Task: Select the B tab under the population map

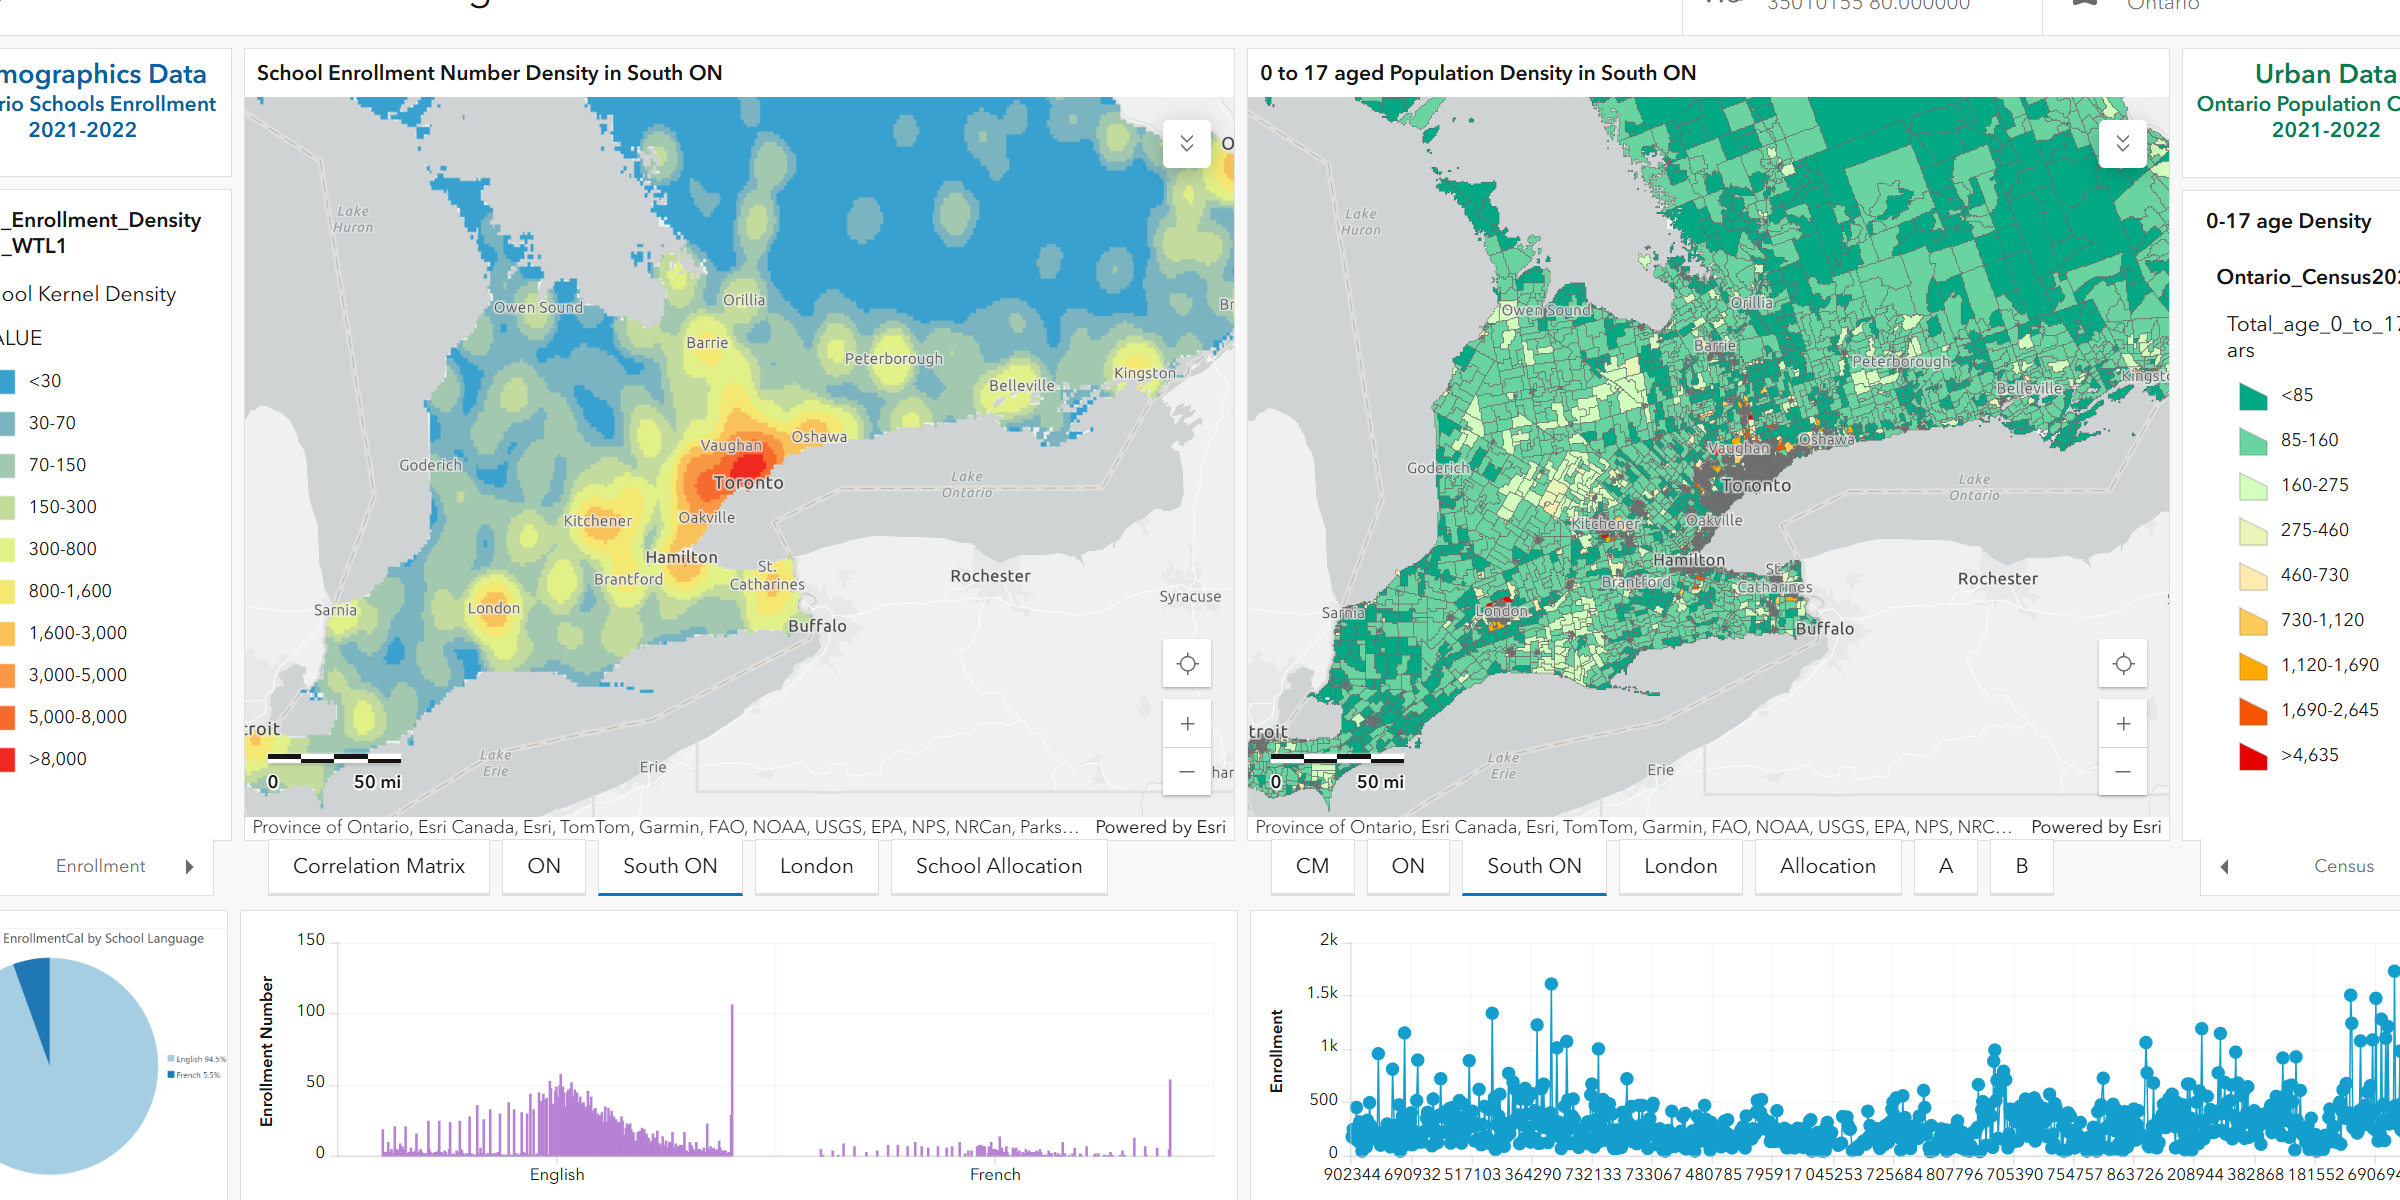Action: point(2021,866)
